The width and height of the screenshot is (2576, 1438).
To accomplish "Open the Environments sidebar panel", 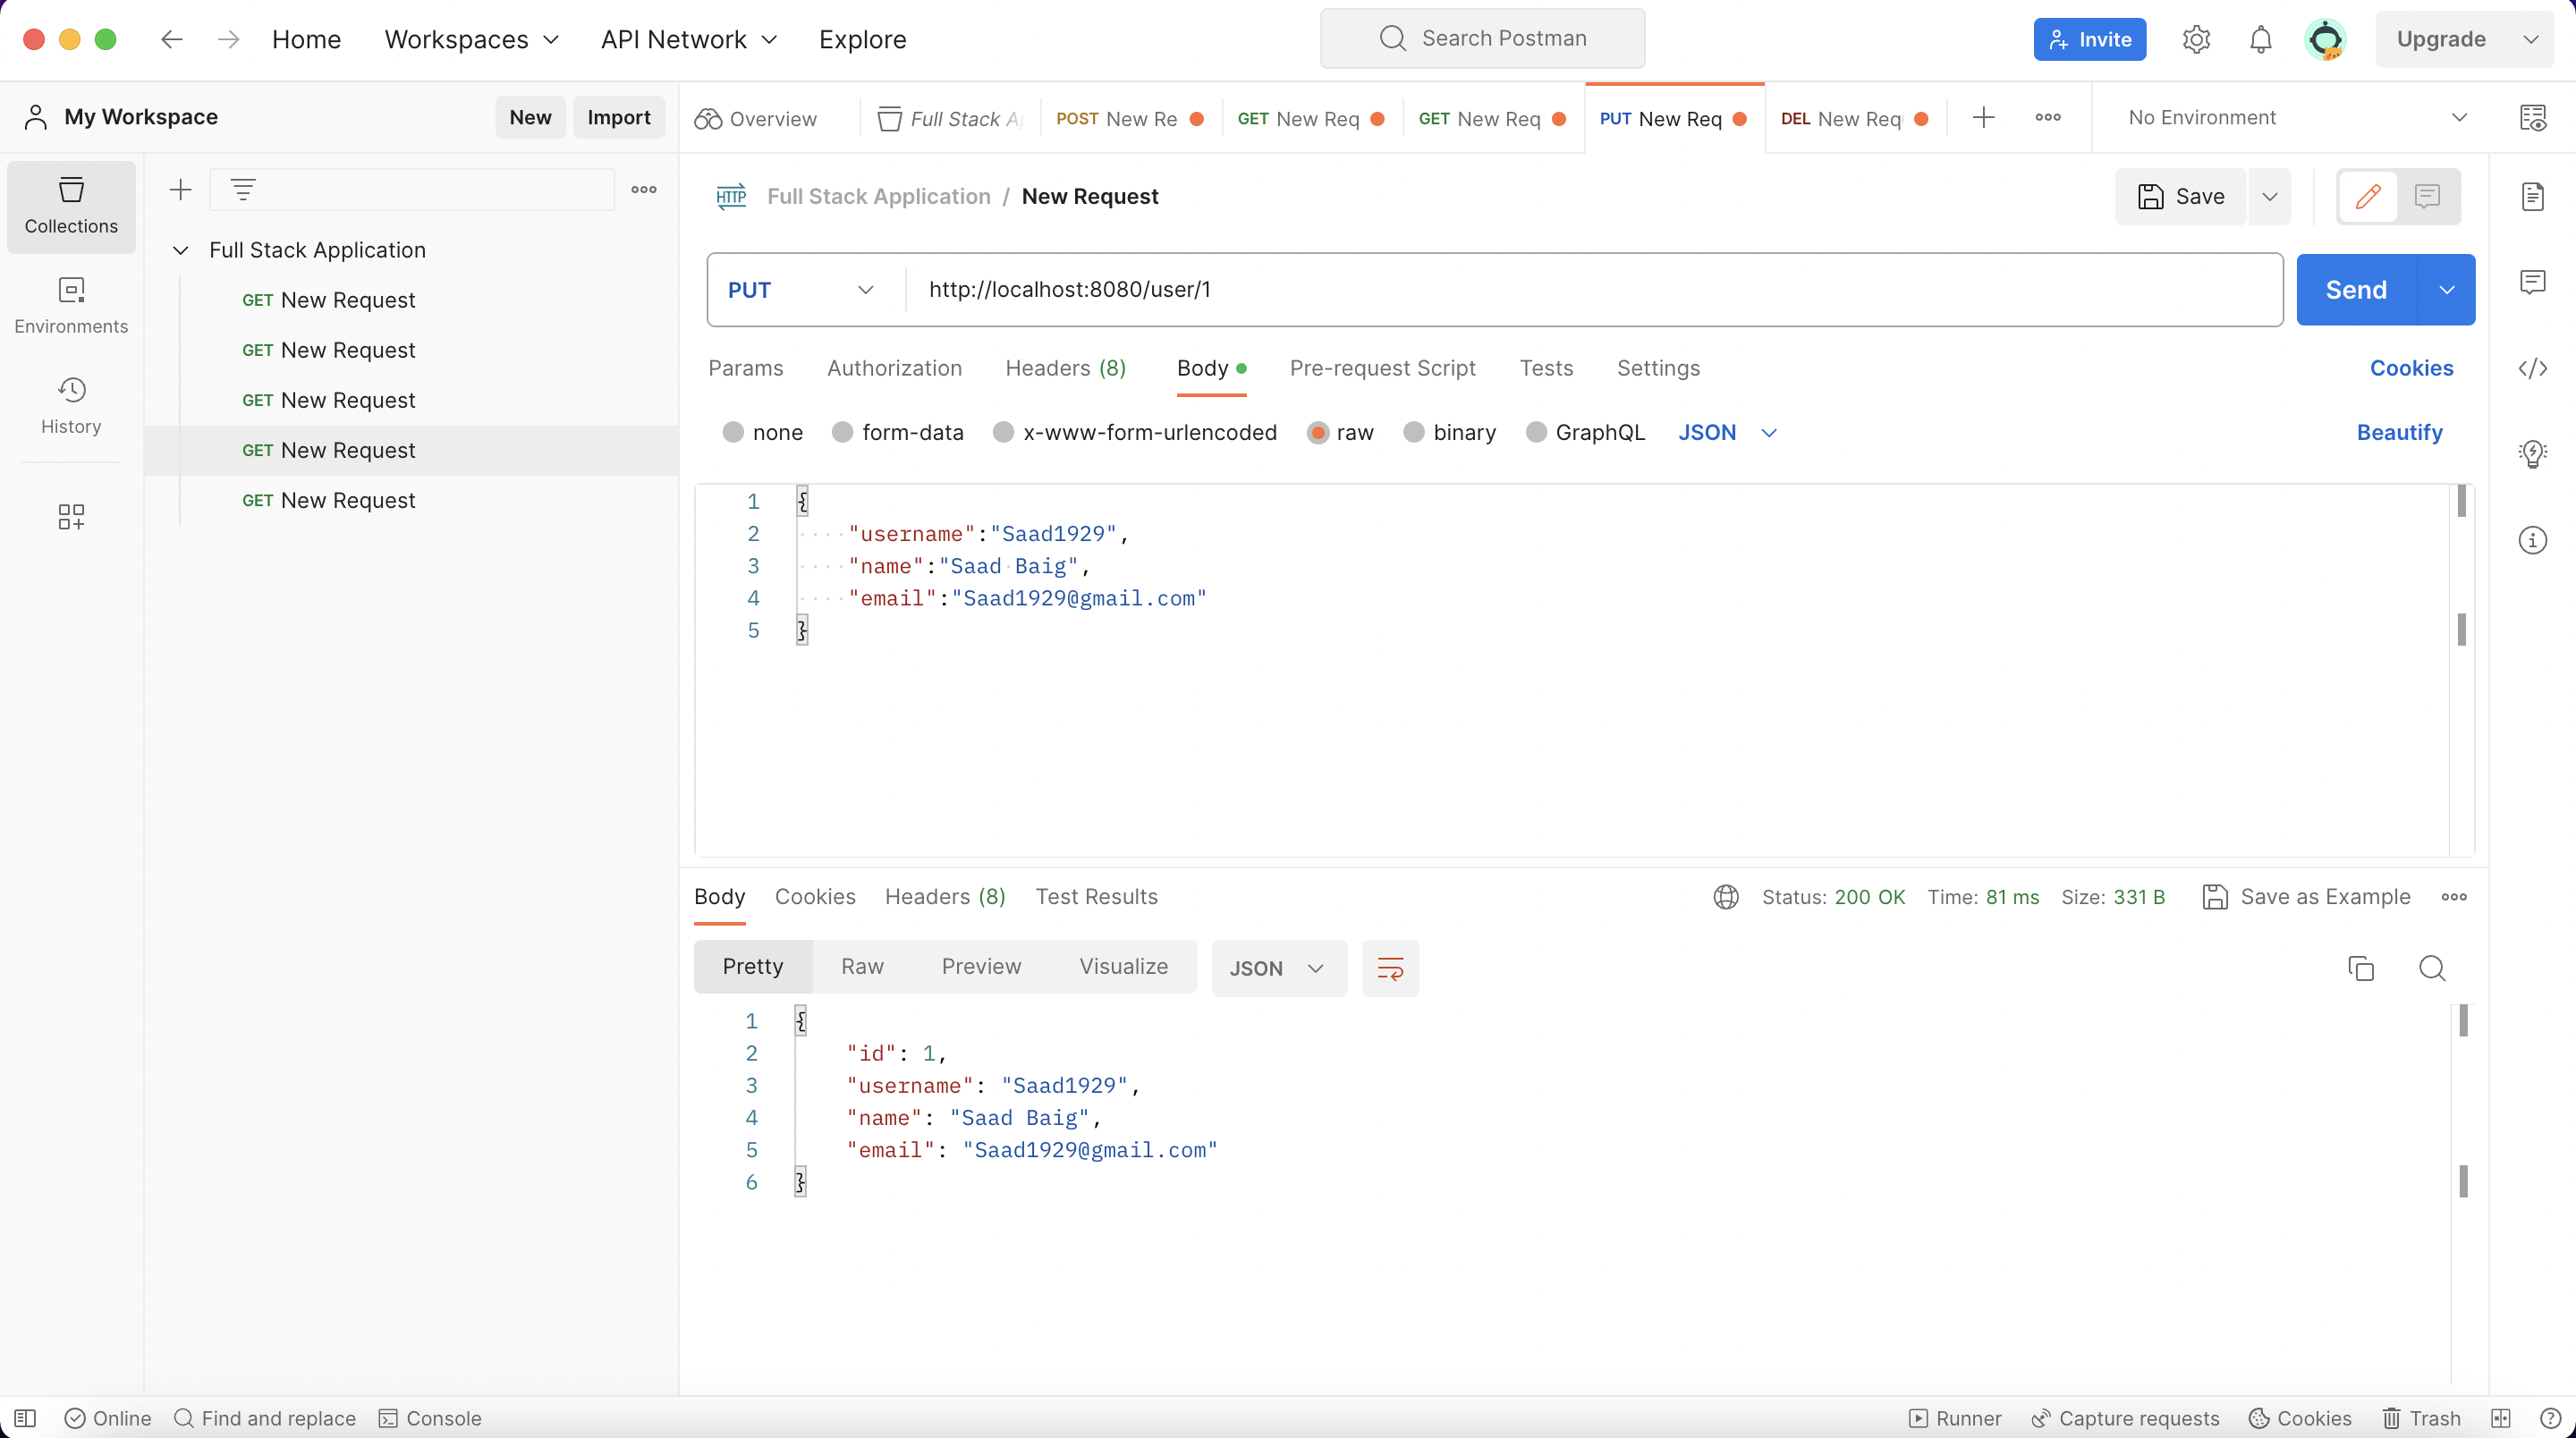I will tap(70, 305).
